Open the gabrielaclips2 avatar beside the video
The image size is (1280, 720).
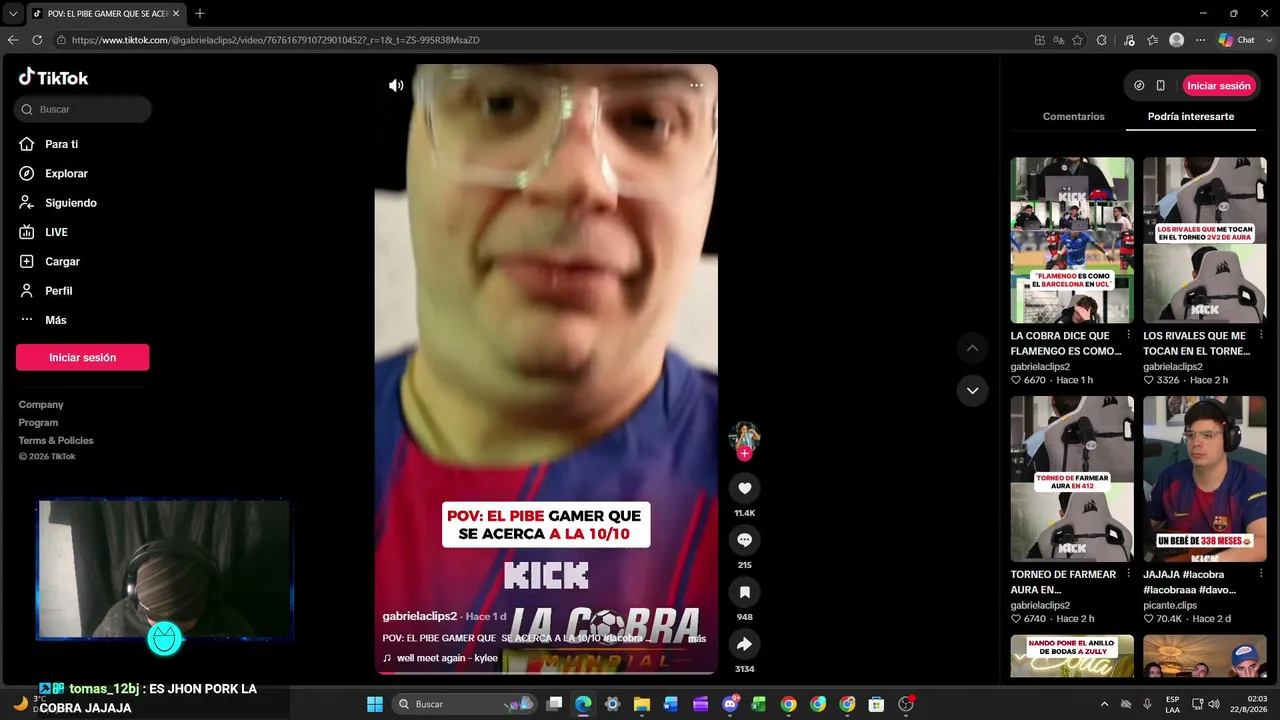[x=744, y=437]
